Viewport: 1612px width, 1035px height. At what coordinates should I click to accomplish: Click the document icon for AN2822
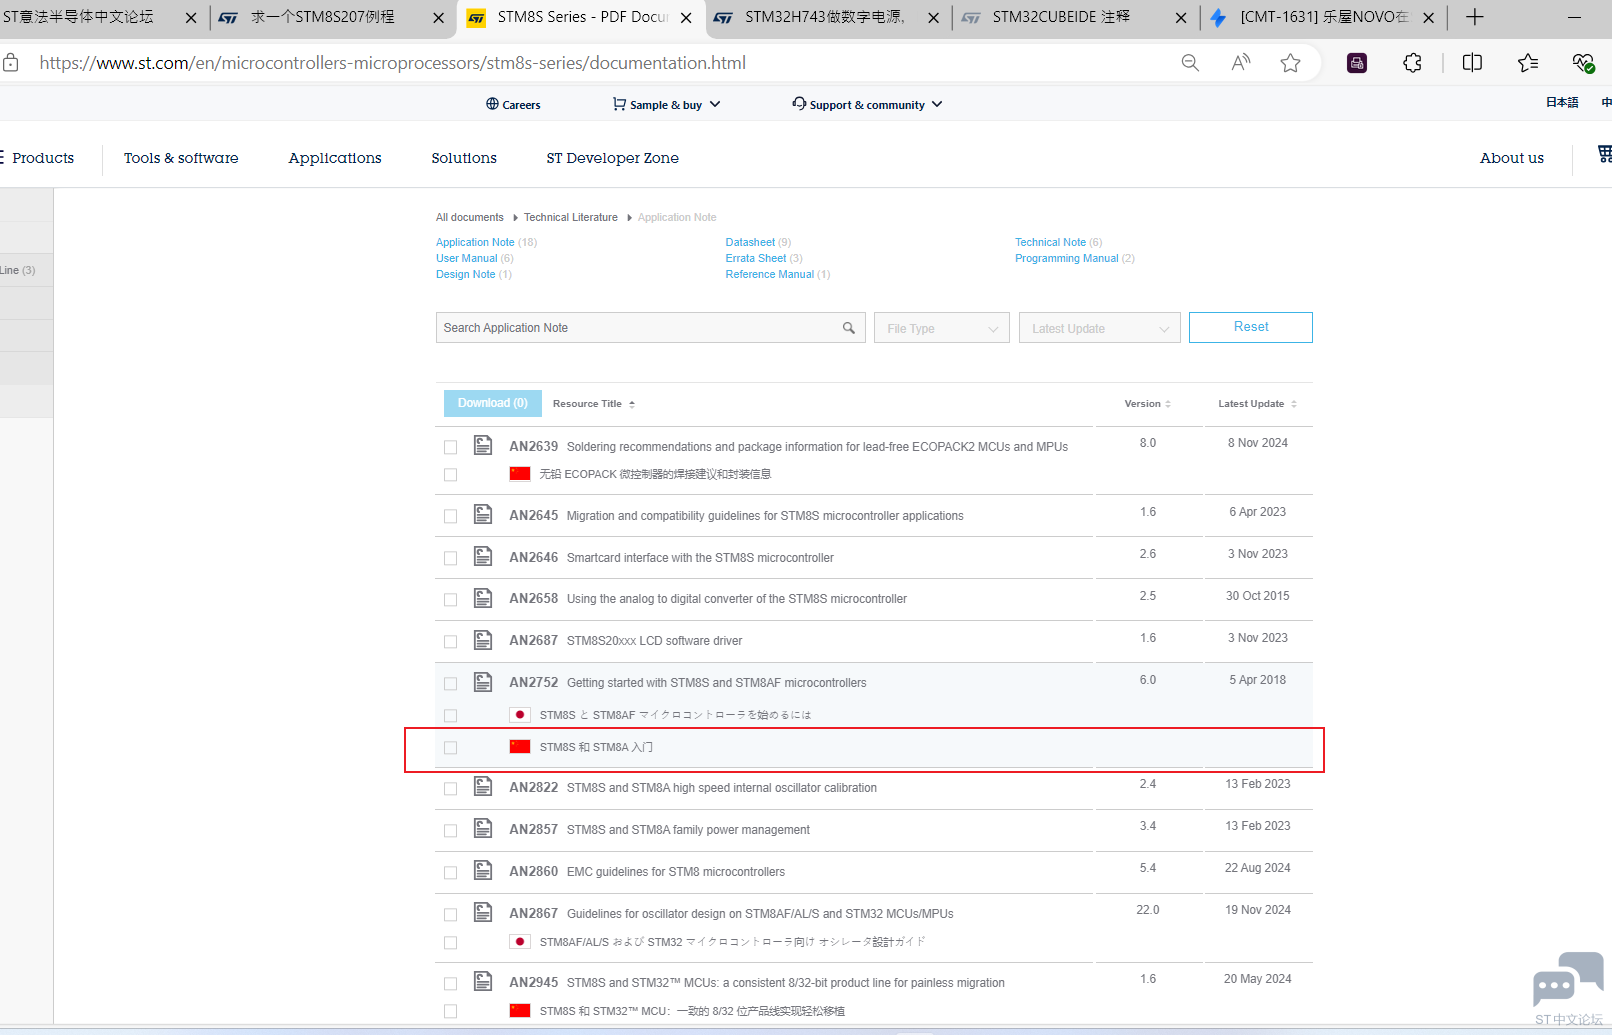483,786
